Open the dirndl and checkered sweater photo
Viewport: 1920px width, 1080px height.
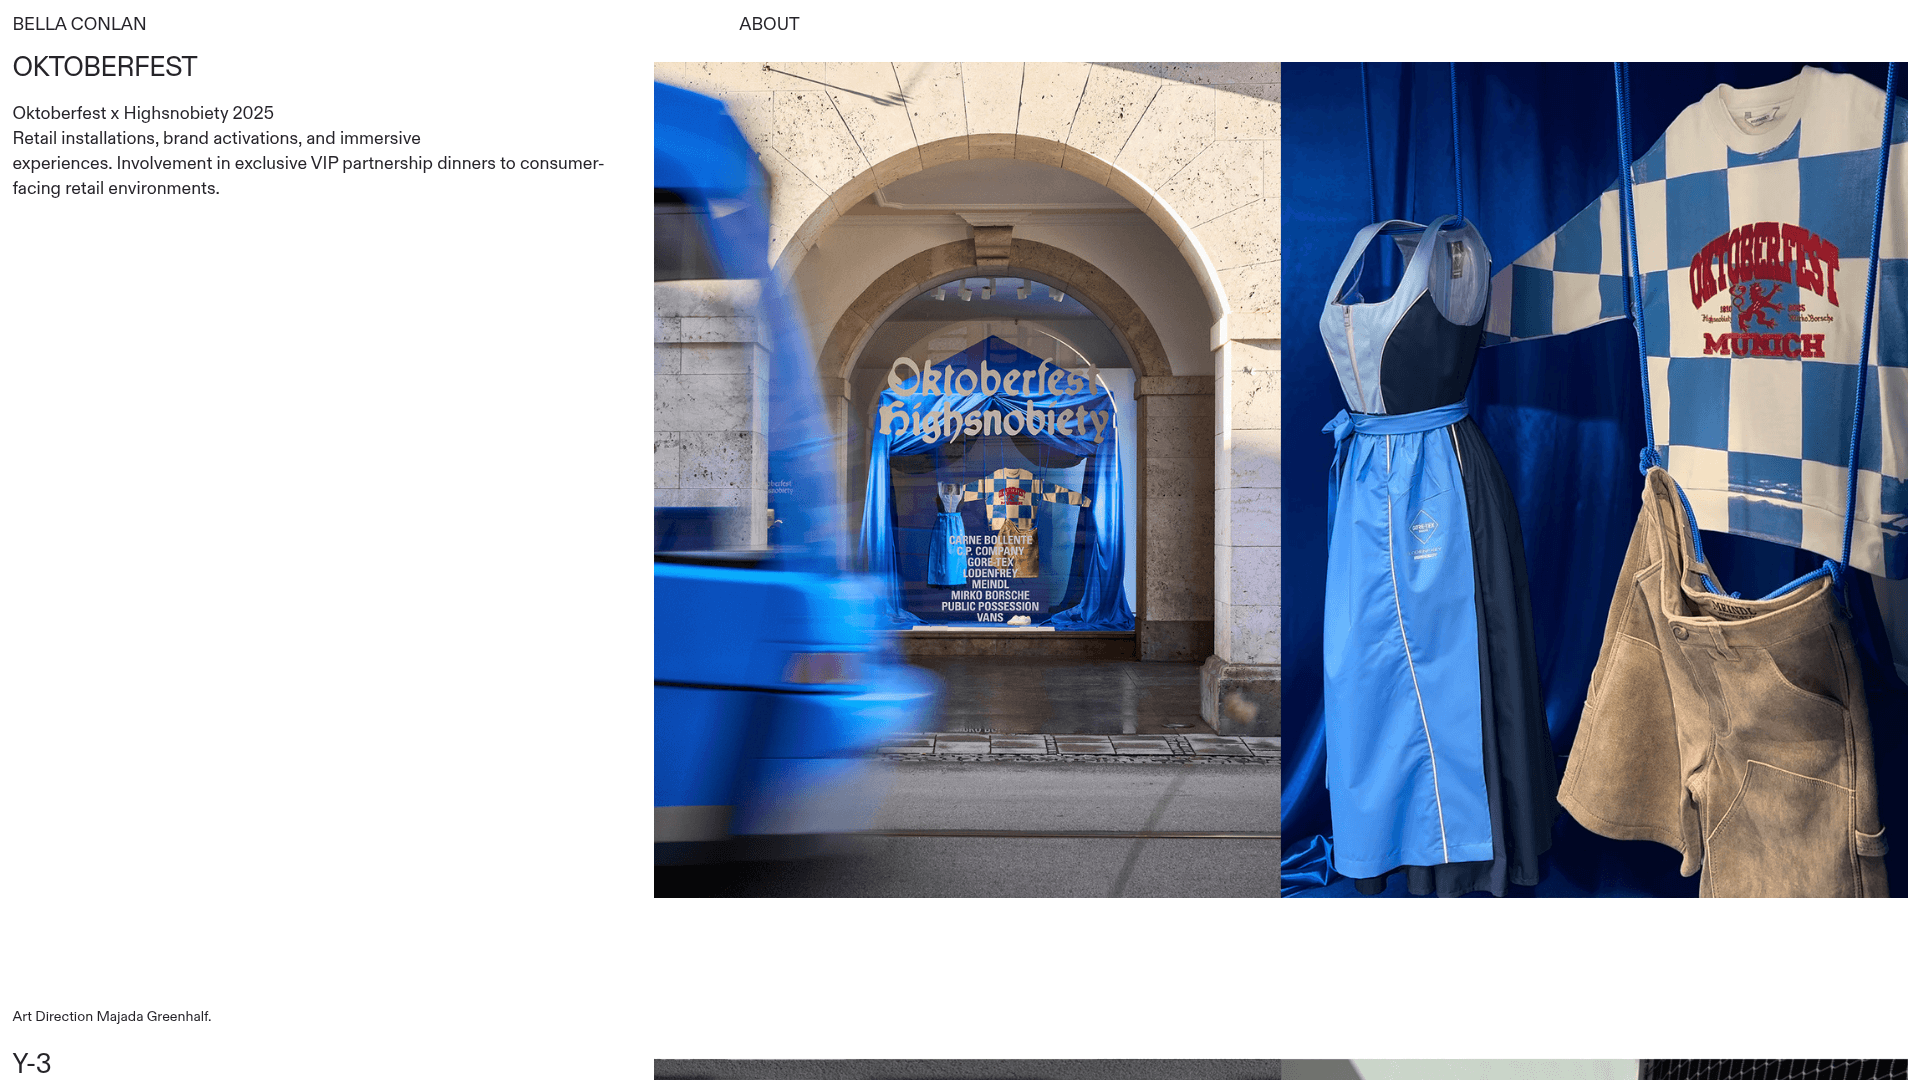pyautogui.click(x=1594, y=480)
